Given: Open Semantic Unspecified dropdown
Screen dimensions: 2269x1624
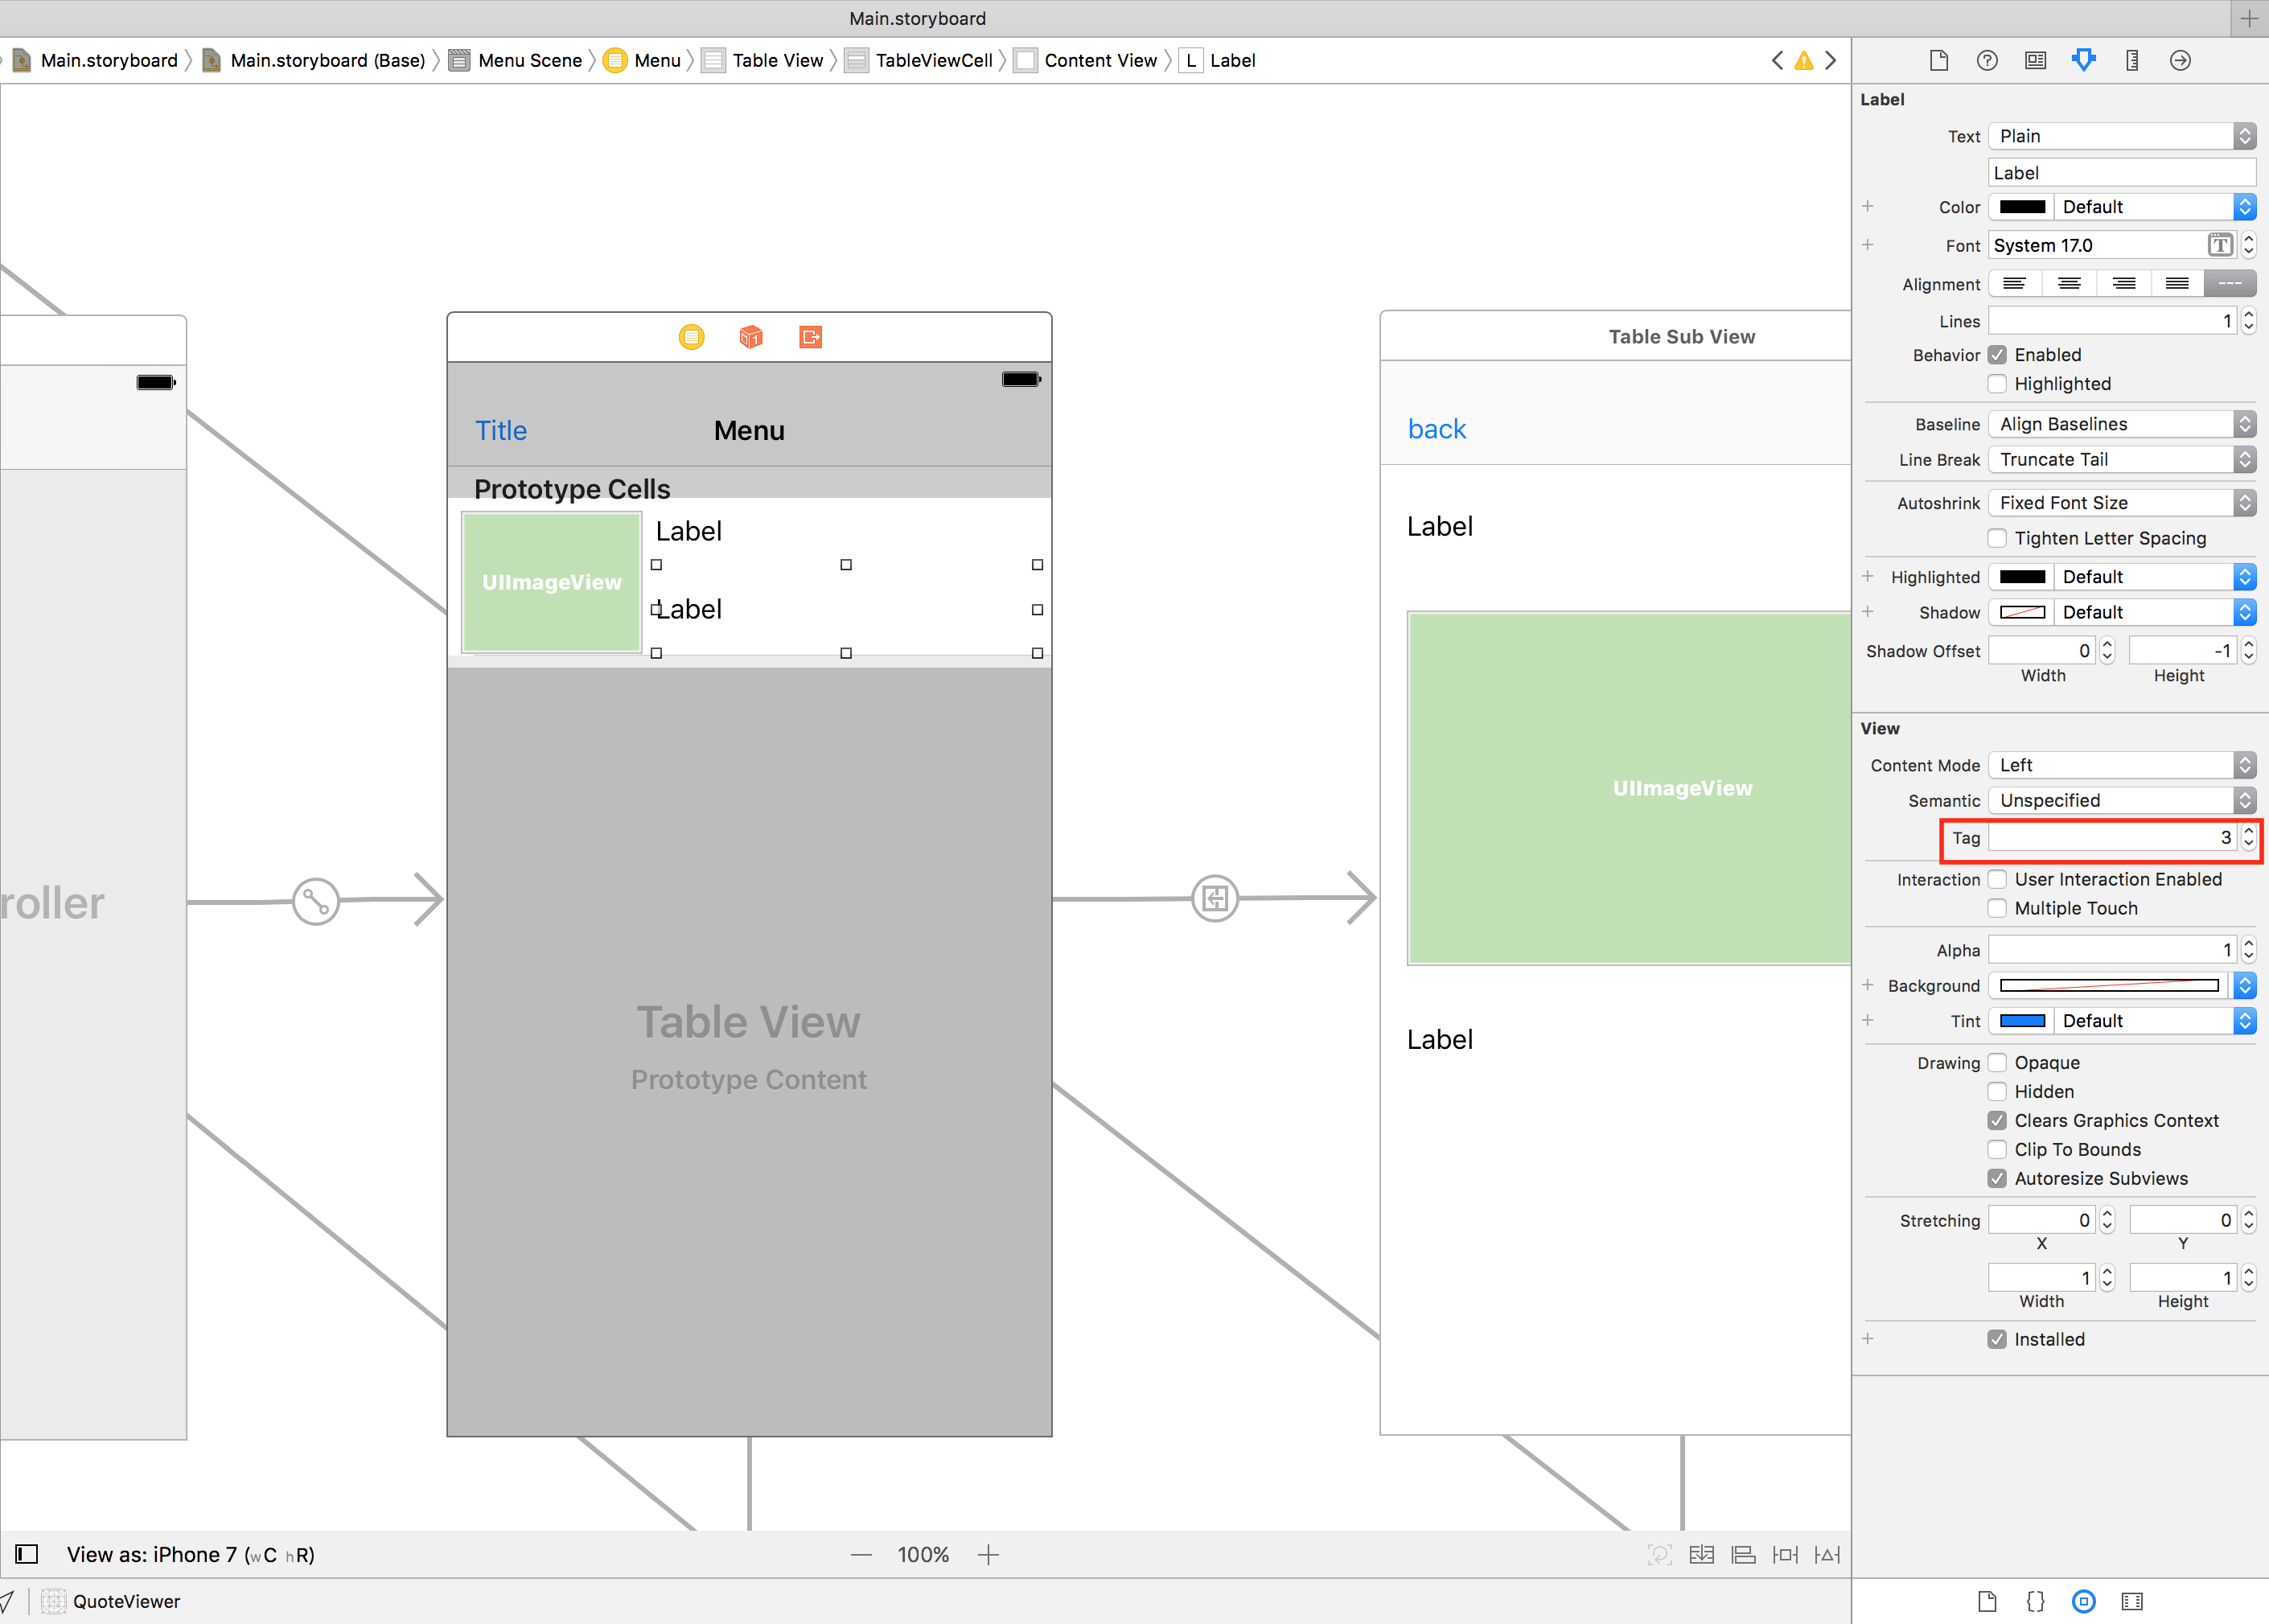Looking at the screenshot, I should tap(2121, 800).
